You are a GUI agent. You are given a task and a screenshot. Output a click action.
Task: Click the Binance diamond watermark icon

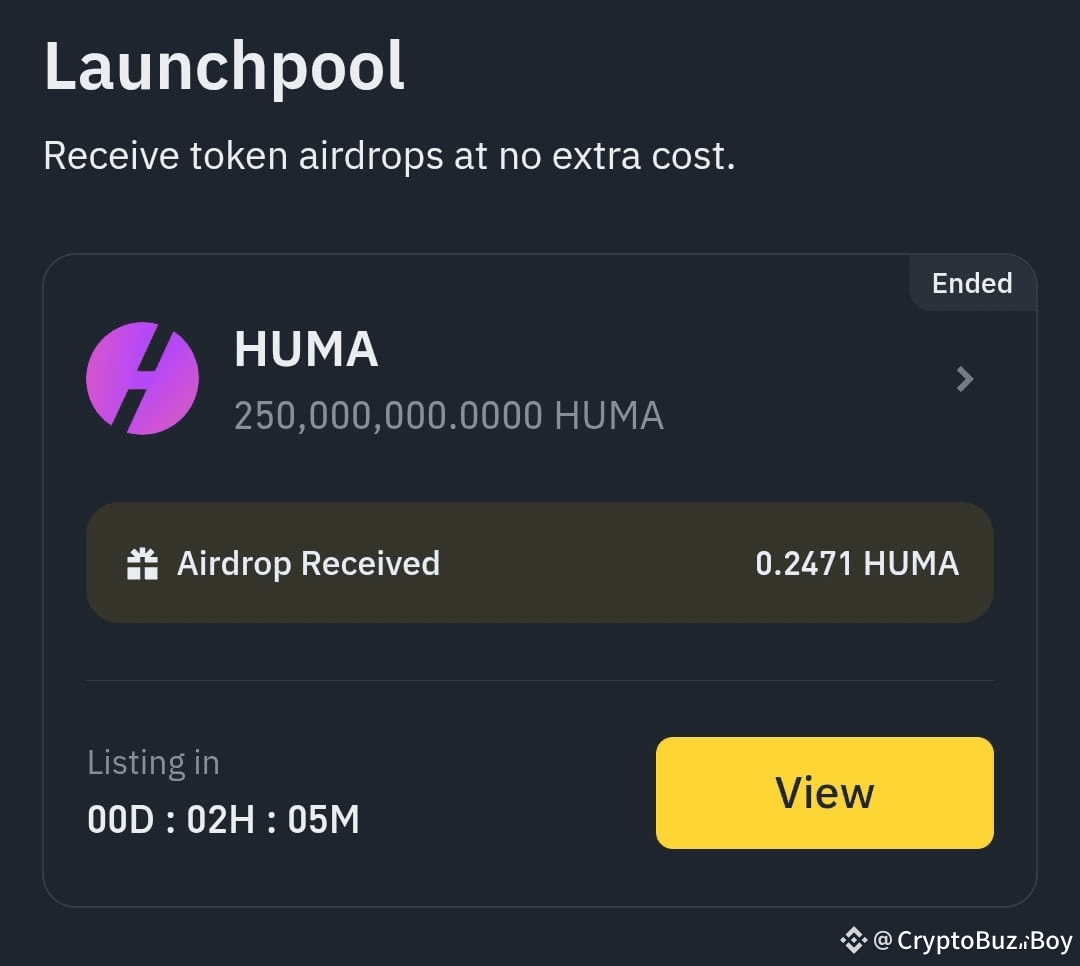(853, 940)
